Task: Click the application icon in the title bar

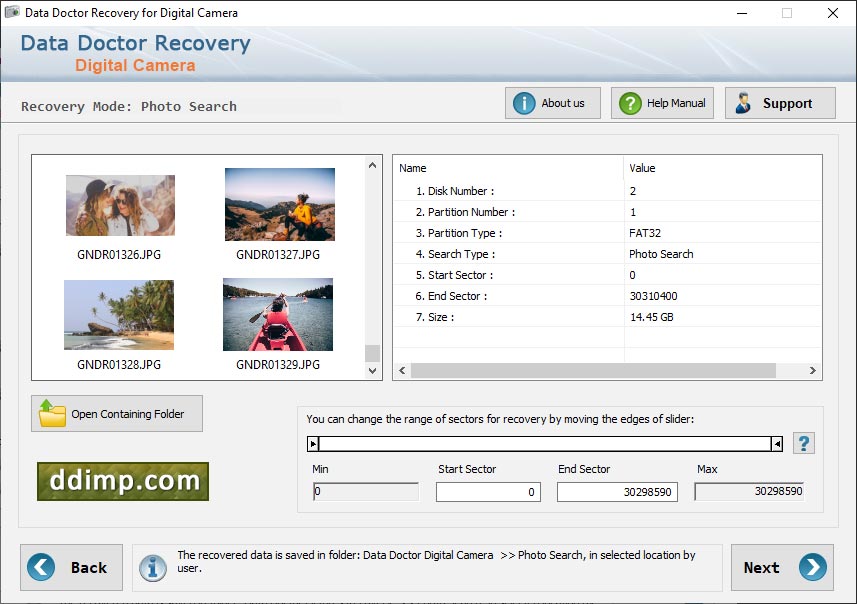Action: (14, 13)
